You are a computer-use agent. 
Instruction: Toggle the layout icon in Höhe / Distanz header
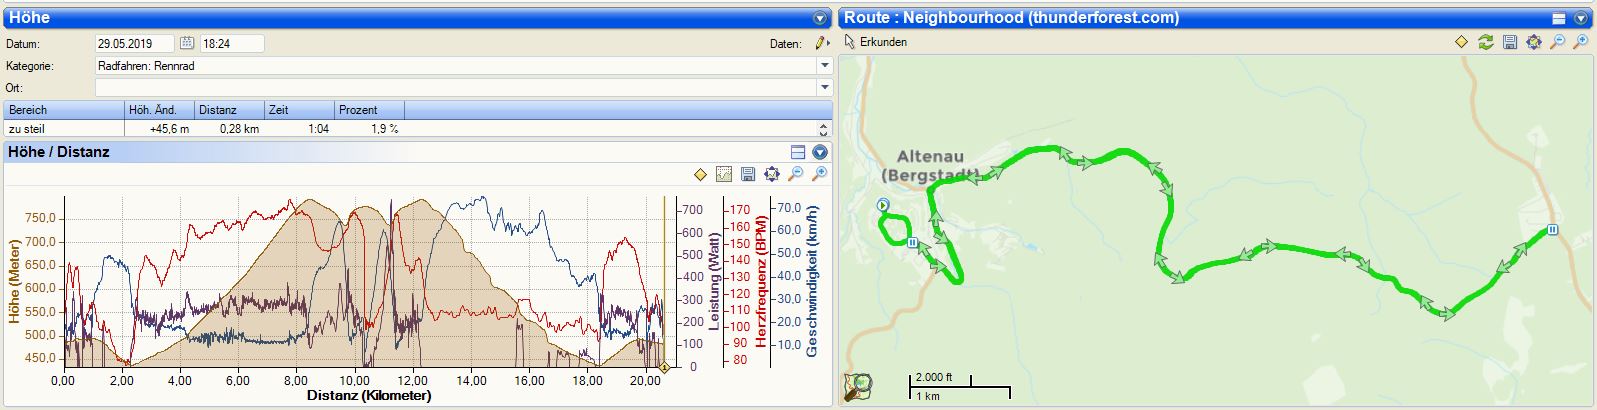point(797,152)
